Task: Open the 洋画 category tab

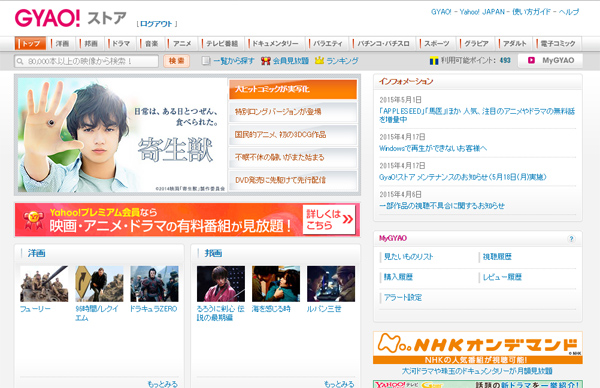Action: tap(62, 44)
